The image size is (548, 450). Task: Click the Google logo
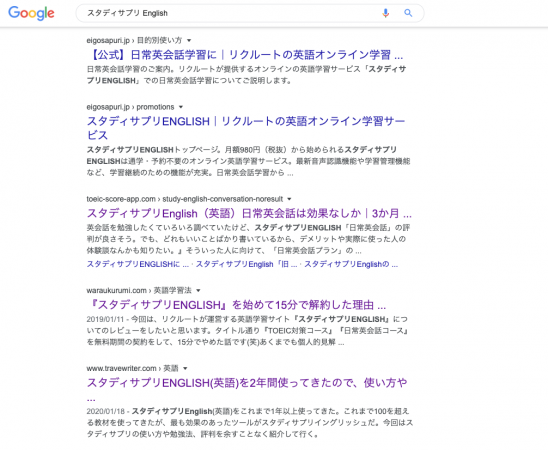point(31,13)
